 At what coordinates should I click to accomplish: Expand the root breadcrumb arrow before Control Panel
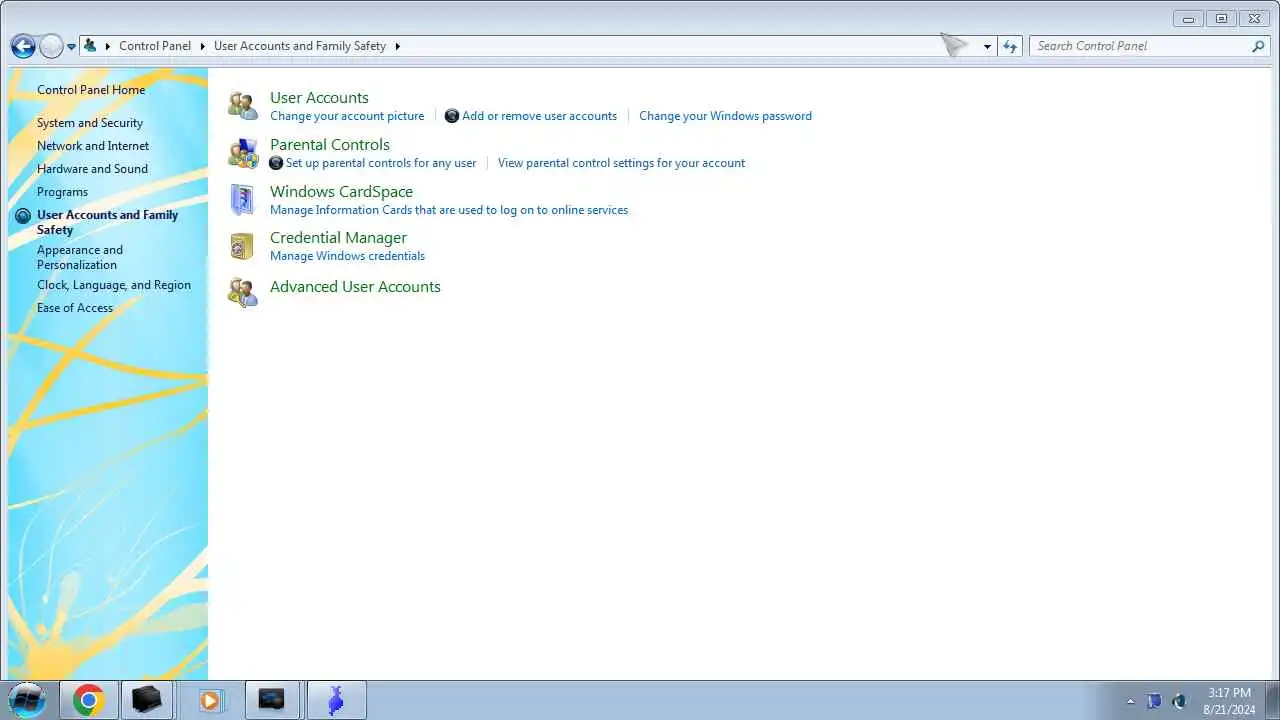click(108, 46)
